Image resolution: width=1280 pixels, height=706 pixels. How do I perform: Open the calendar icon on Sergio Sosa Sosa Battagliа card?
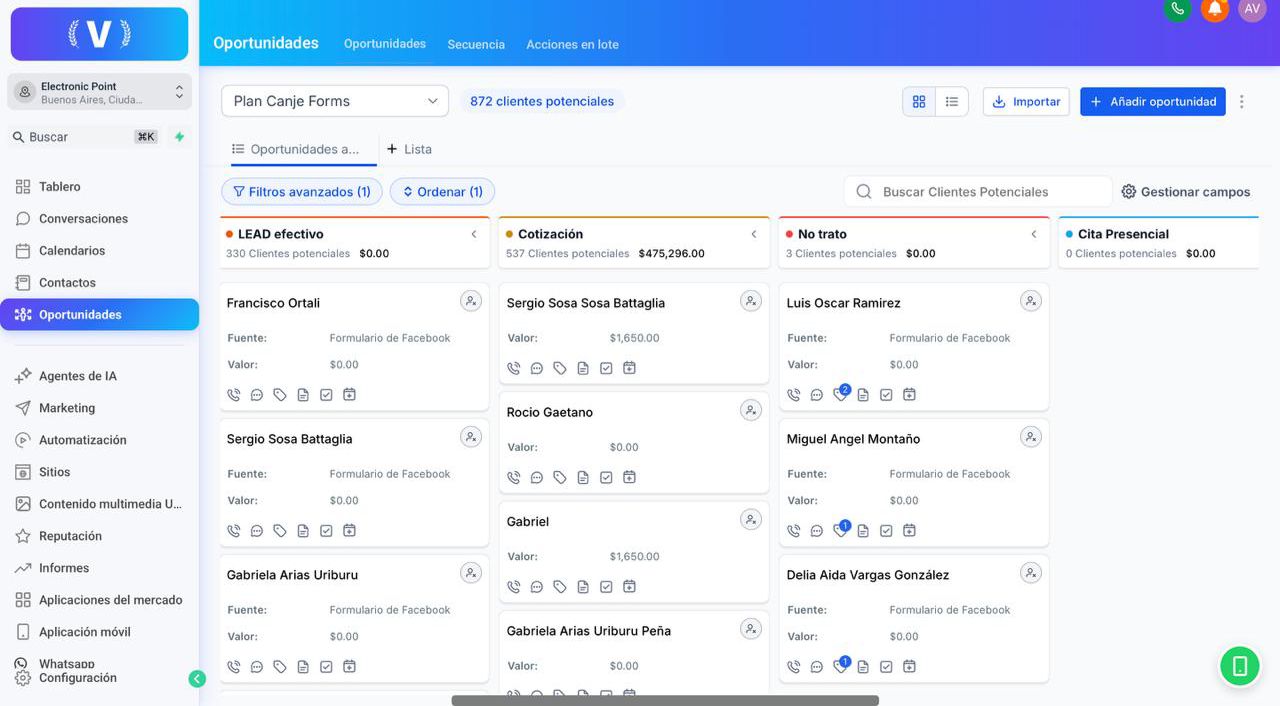point(629,368)
